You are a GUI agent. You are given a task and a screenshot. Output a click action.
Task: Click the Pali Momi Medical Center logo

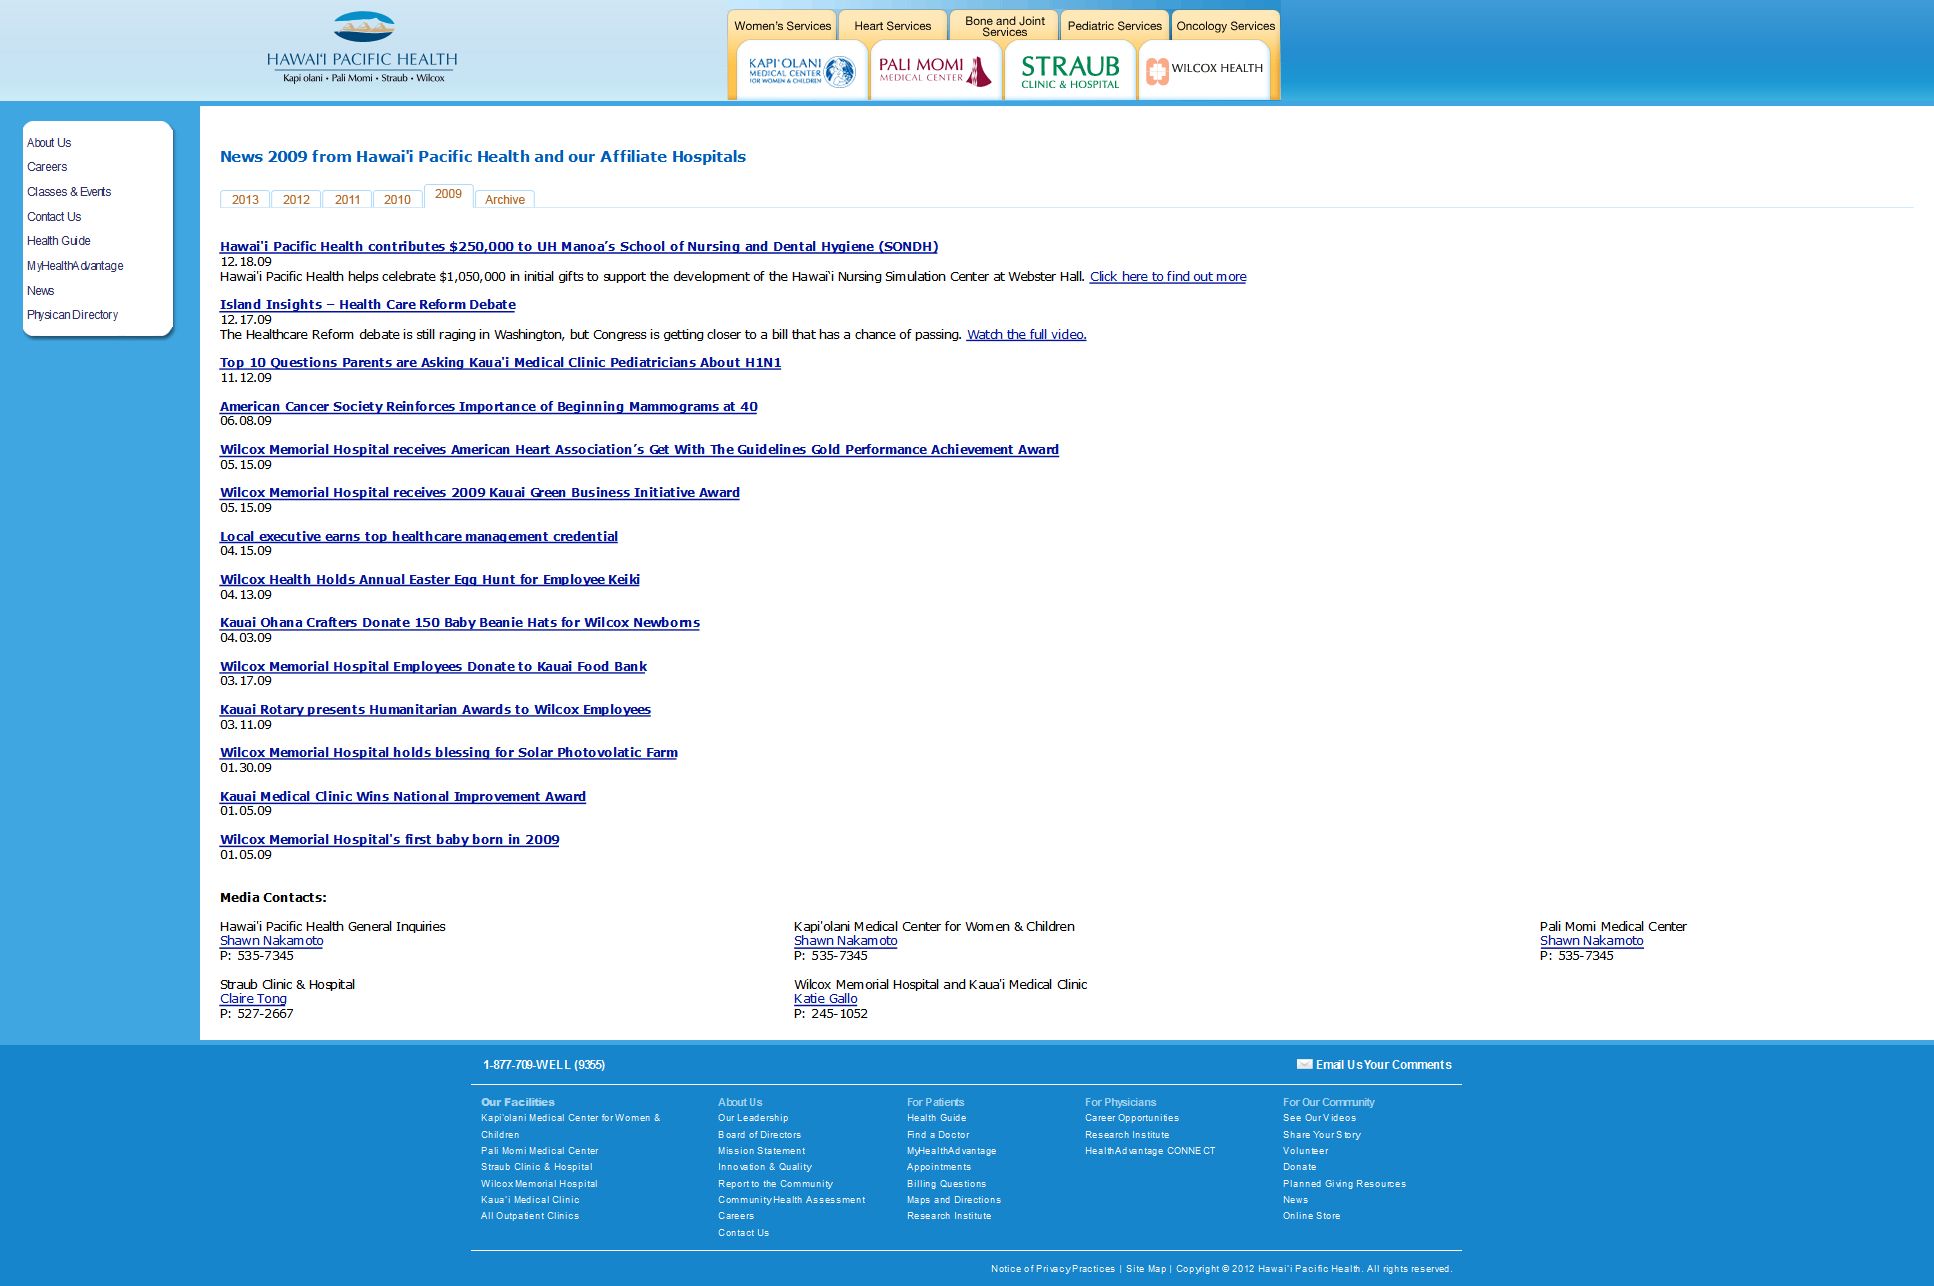click(935, 71)
